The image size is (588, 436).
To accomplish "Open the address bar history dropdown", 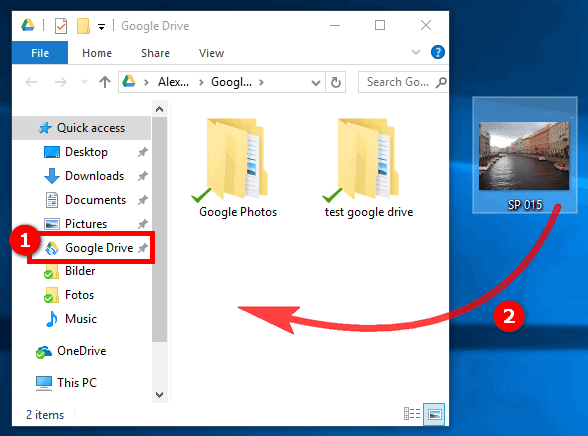I will [316, 82].
